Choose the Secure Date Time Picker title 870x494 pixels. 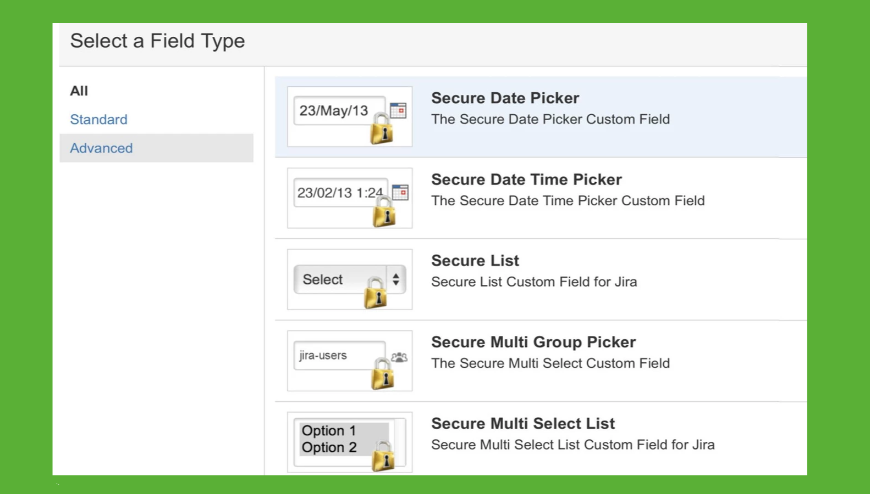pos(526,180)
